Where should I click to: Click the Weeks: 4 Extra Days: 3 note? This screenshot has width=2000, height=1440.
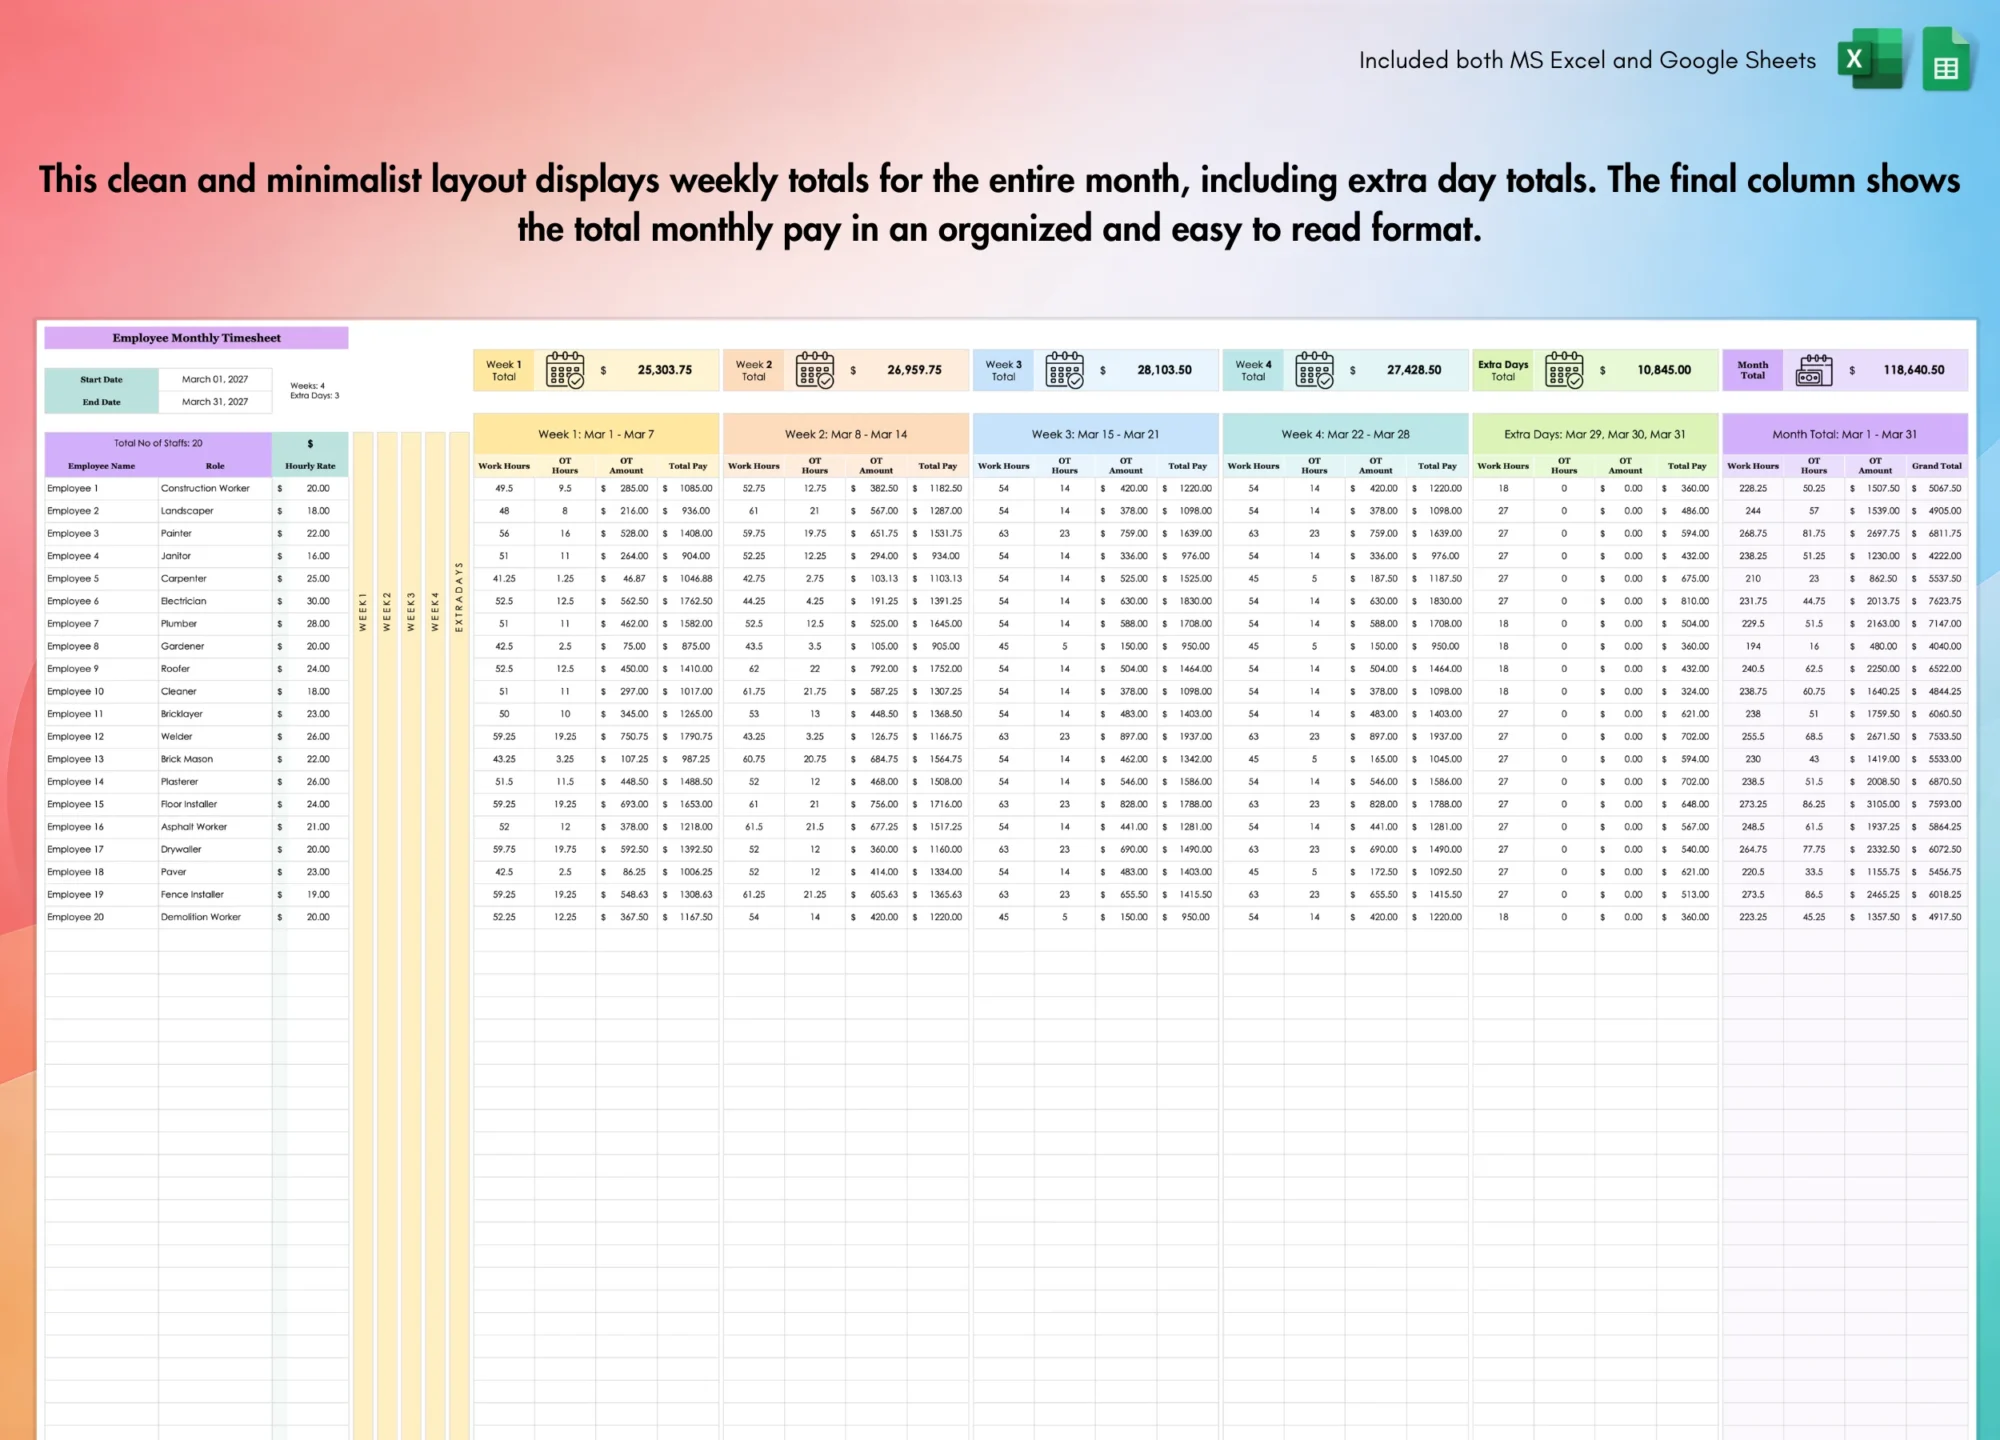pyautogui.click(x=315, y=390)
